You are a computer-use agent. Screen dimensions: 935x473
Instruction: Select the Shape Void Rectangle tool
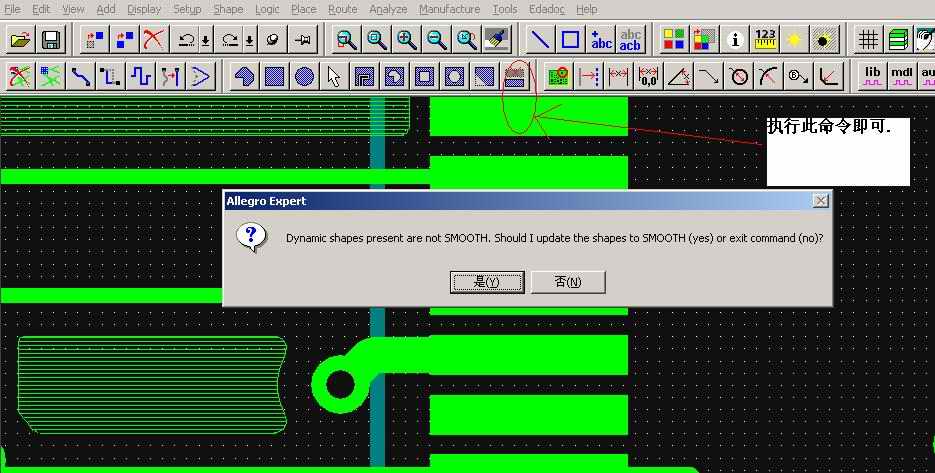tap(425, 76)
